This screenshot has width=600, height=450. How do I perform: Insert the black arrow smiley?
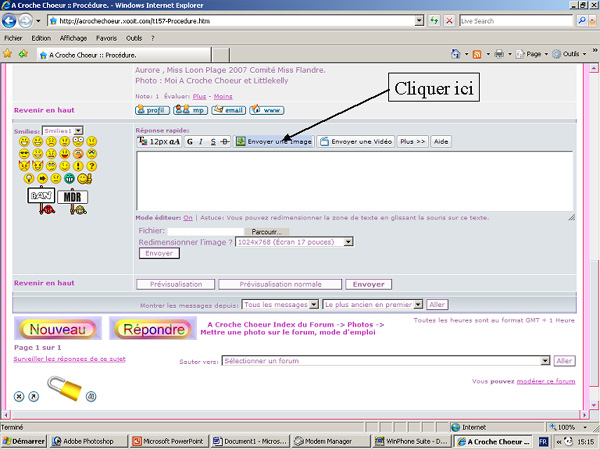[x=42, y=178]
